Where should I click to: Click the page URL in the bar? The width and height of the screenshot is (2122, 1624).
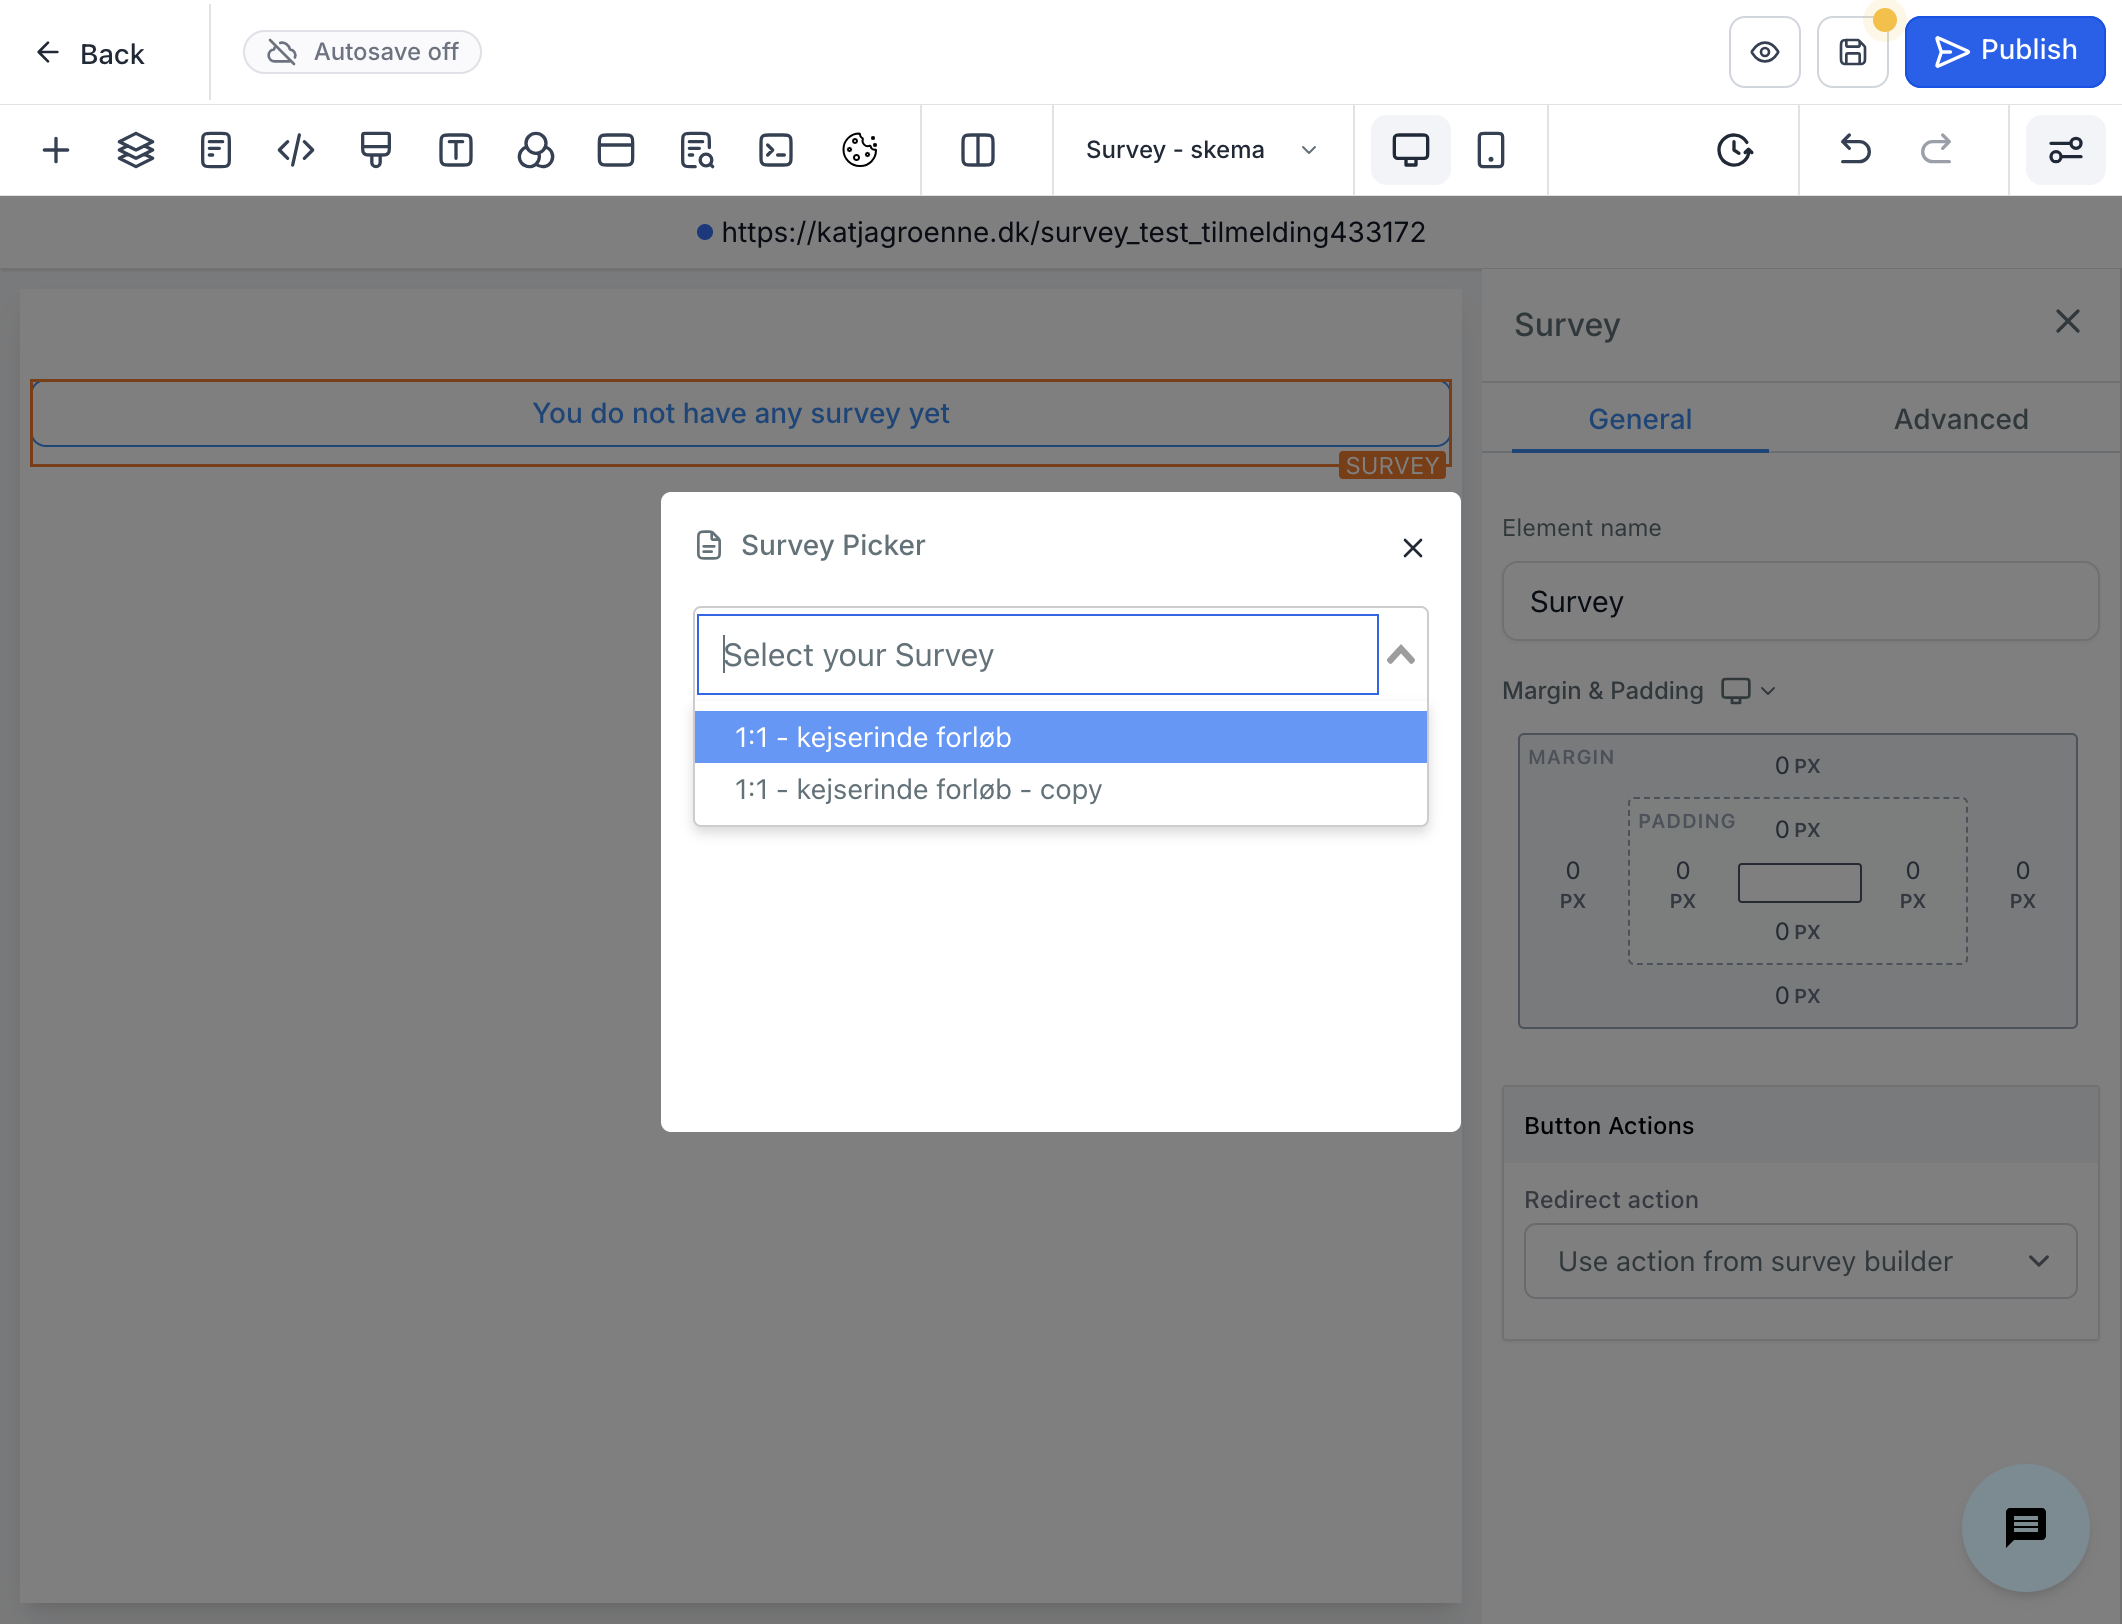(1073, 232)
